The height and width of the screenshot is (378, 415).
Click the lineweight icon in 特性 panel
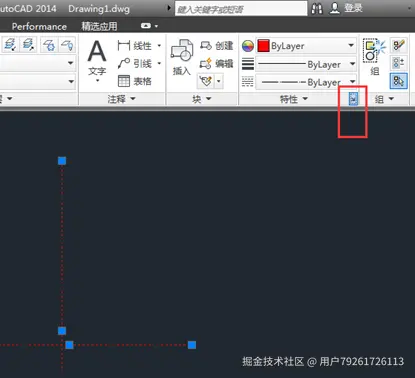[248, 64]
